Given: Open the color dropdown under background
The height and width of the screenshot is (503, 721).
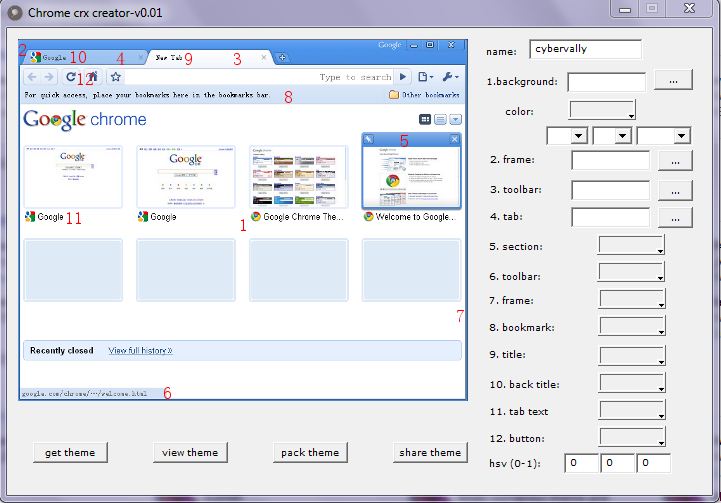Looking at the screenshot, I should point(602,110).
